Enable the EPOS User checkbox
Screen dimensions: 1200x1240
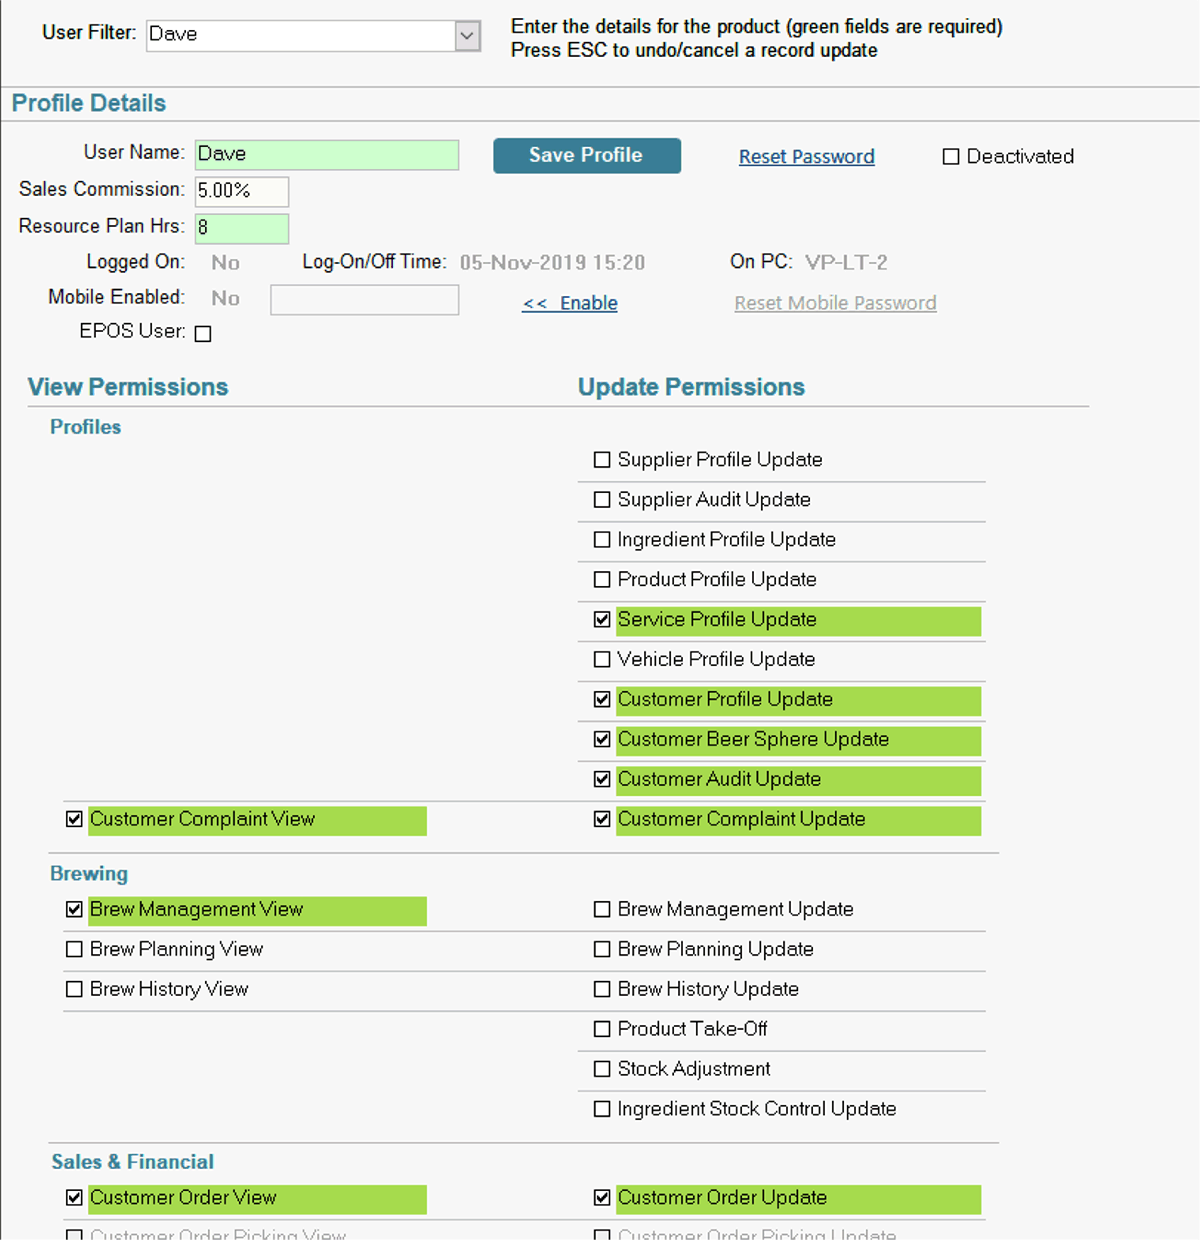click(x=203, y=333)
